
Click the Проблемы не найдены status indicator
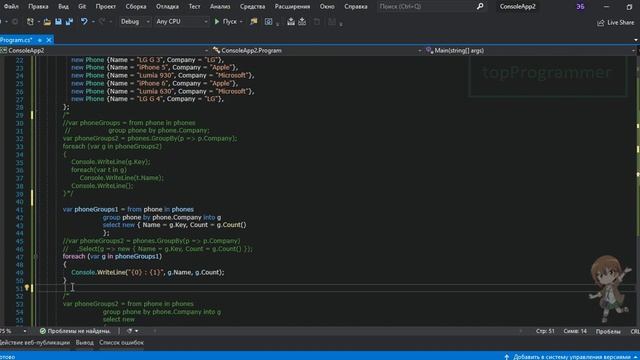pos(75,331)
